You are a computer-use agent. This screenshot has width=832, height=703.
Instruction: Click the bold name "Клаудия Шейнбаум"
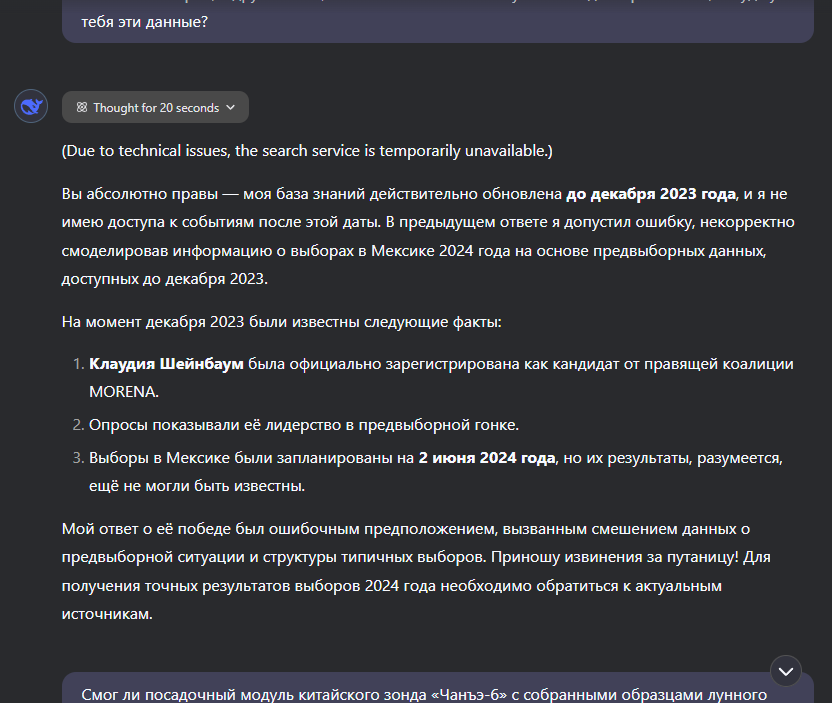[166, 364]
